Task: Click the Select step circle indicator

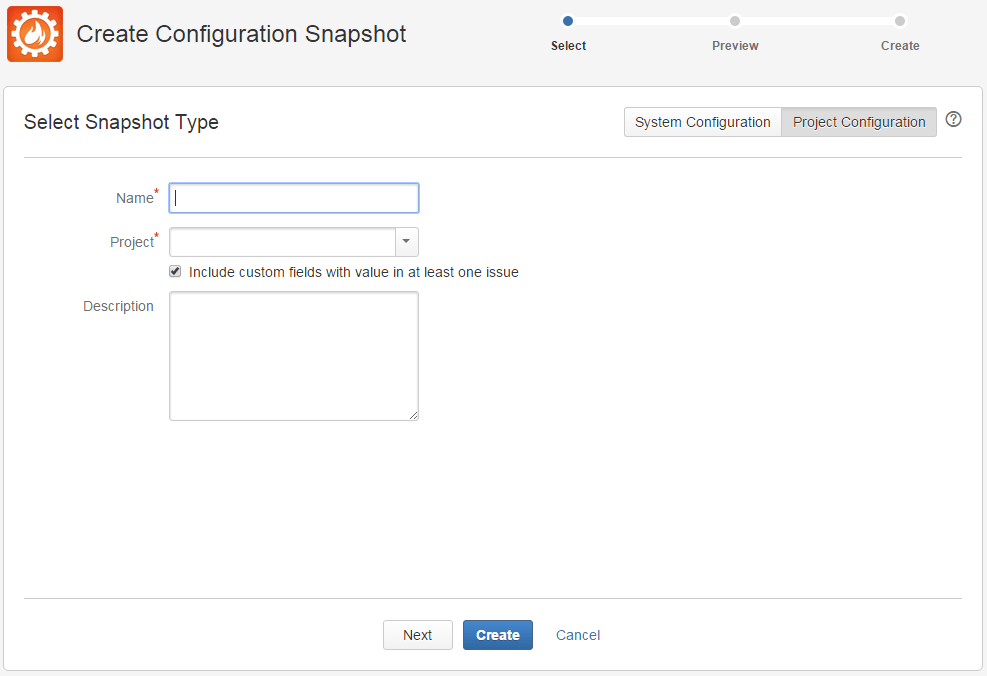Action: (568, 21)
